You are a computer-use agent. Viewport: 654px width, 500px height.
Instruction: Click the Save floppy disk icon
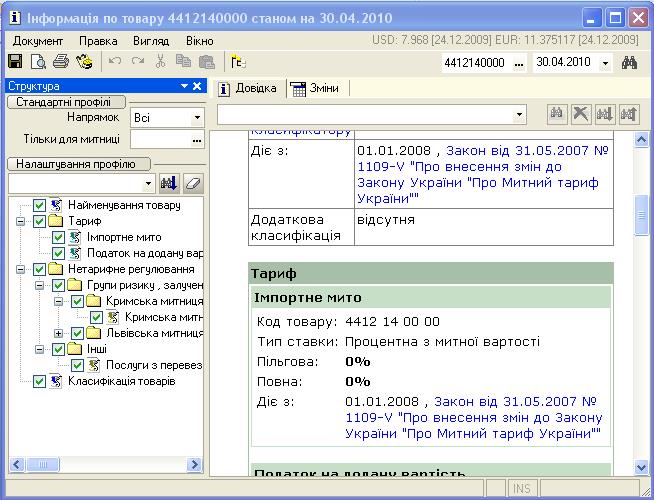point(15,62)
